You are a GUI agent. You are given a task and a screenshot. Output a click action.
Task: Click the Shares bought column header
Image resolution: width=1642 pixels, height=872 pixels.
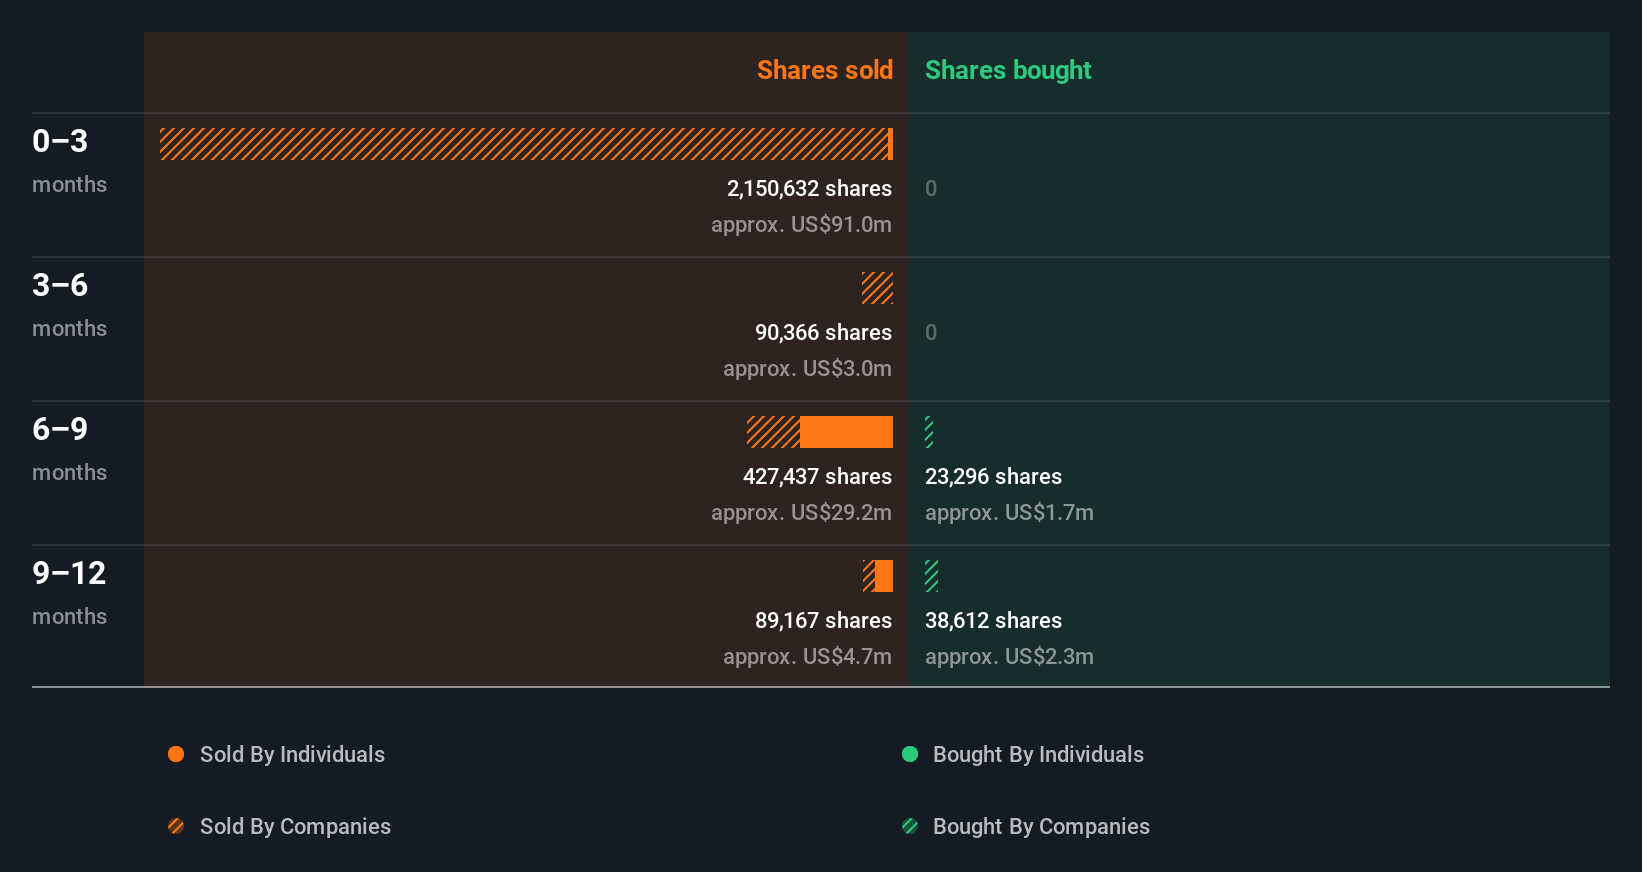coord(1008,70)
